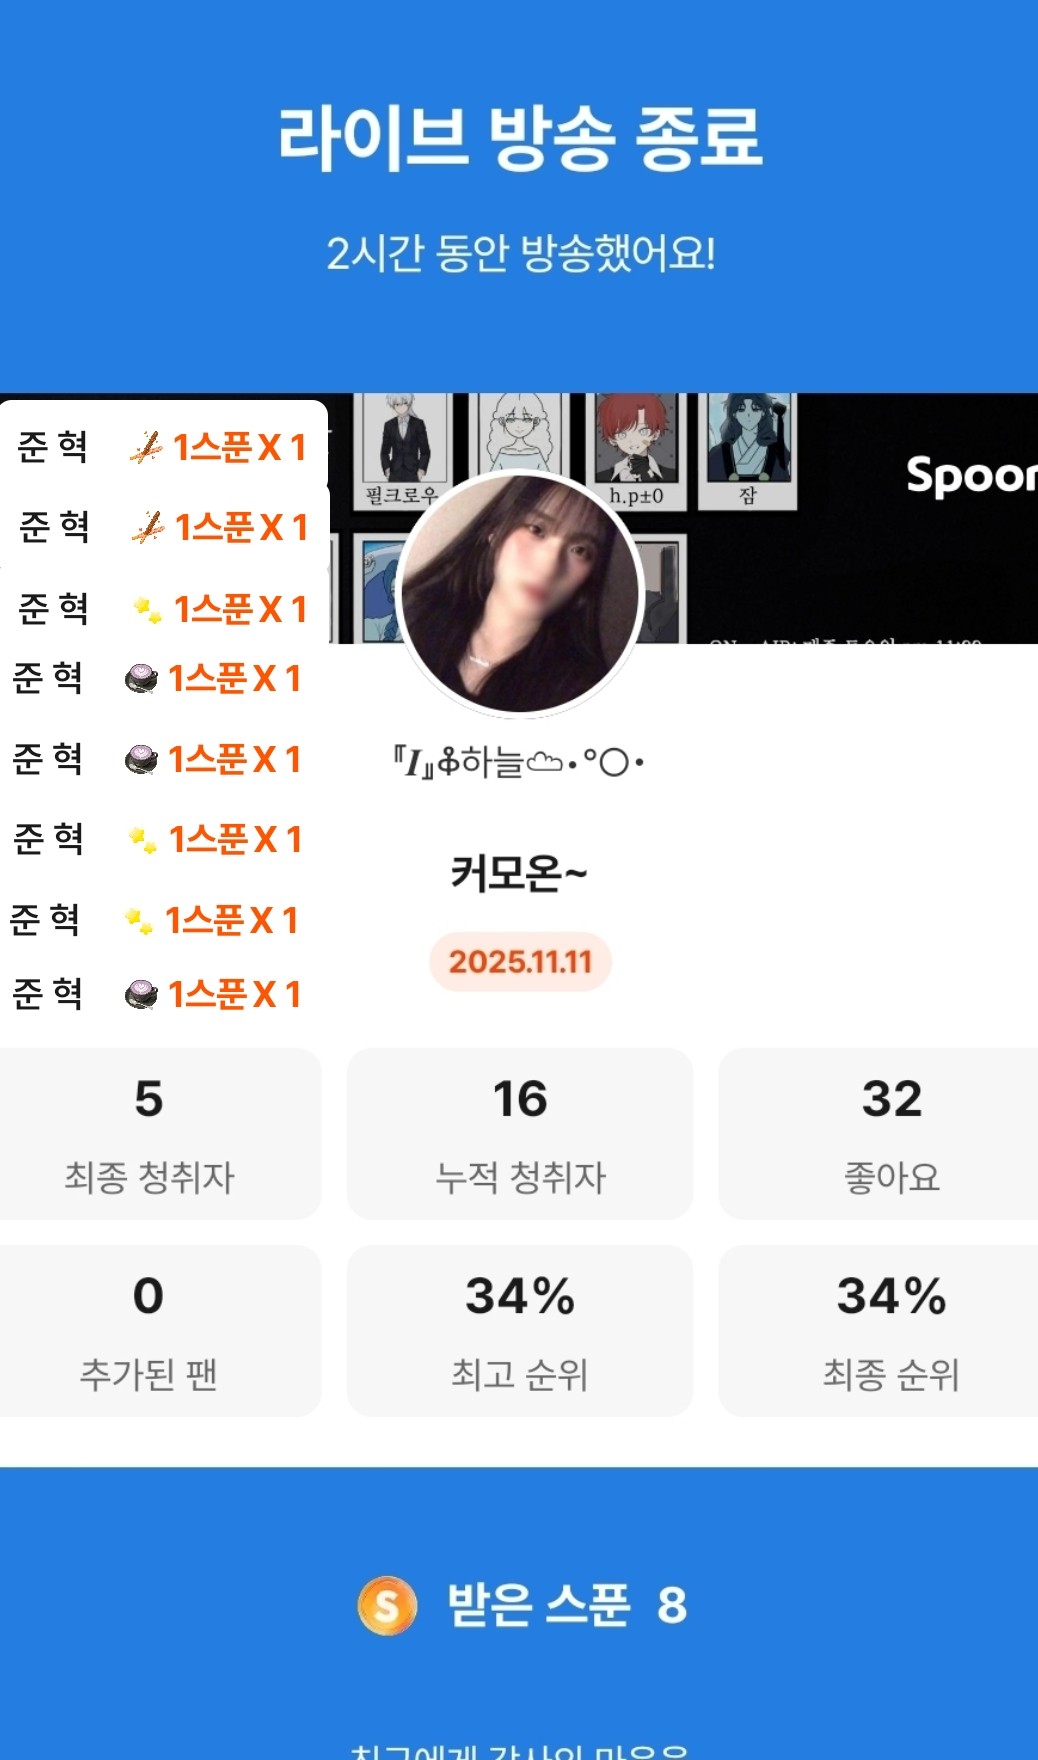This screenshot has height=1760, width=1038.
Task: Open the 누적 청취자 stat card showing 16
Action: point(520,1134)
